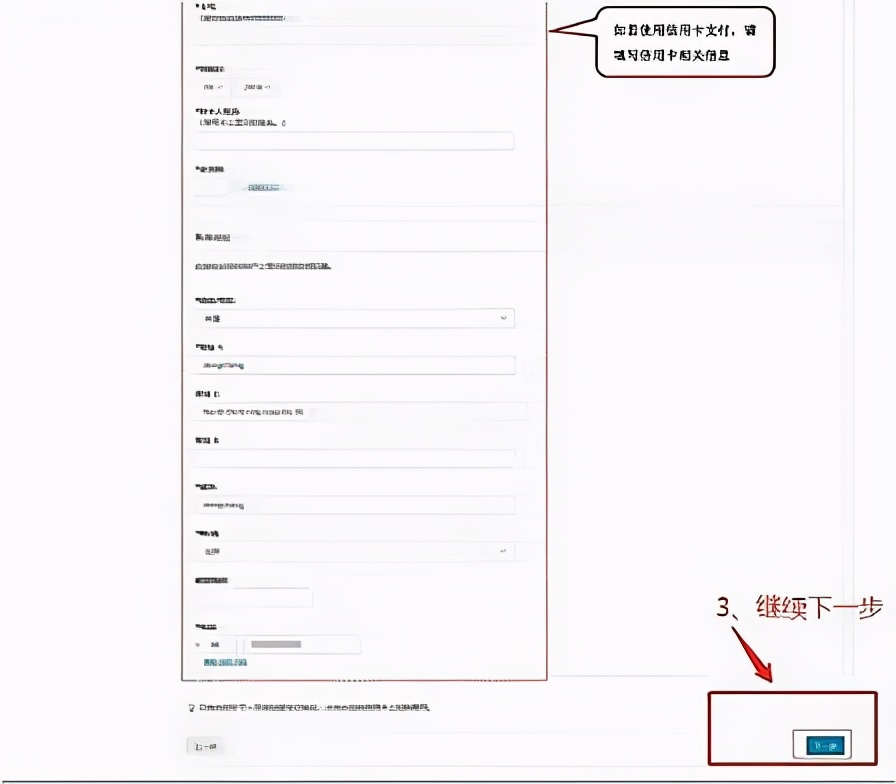Expand the country/region dropdown in billing address
The width and height of the screenshot is (896, 784).
tap(353, 318)
